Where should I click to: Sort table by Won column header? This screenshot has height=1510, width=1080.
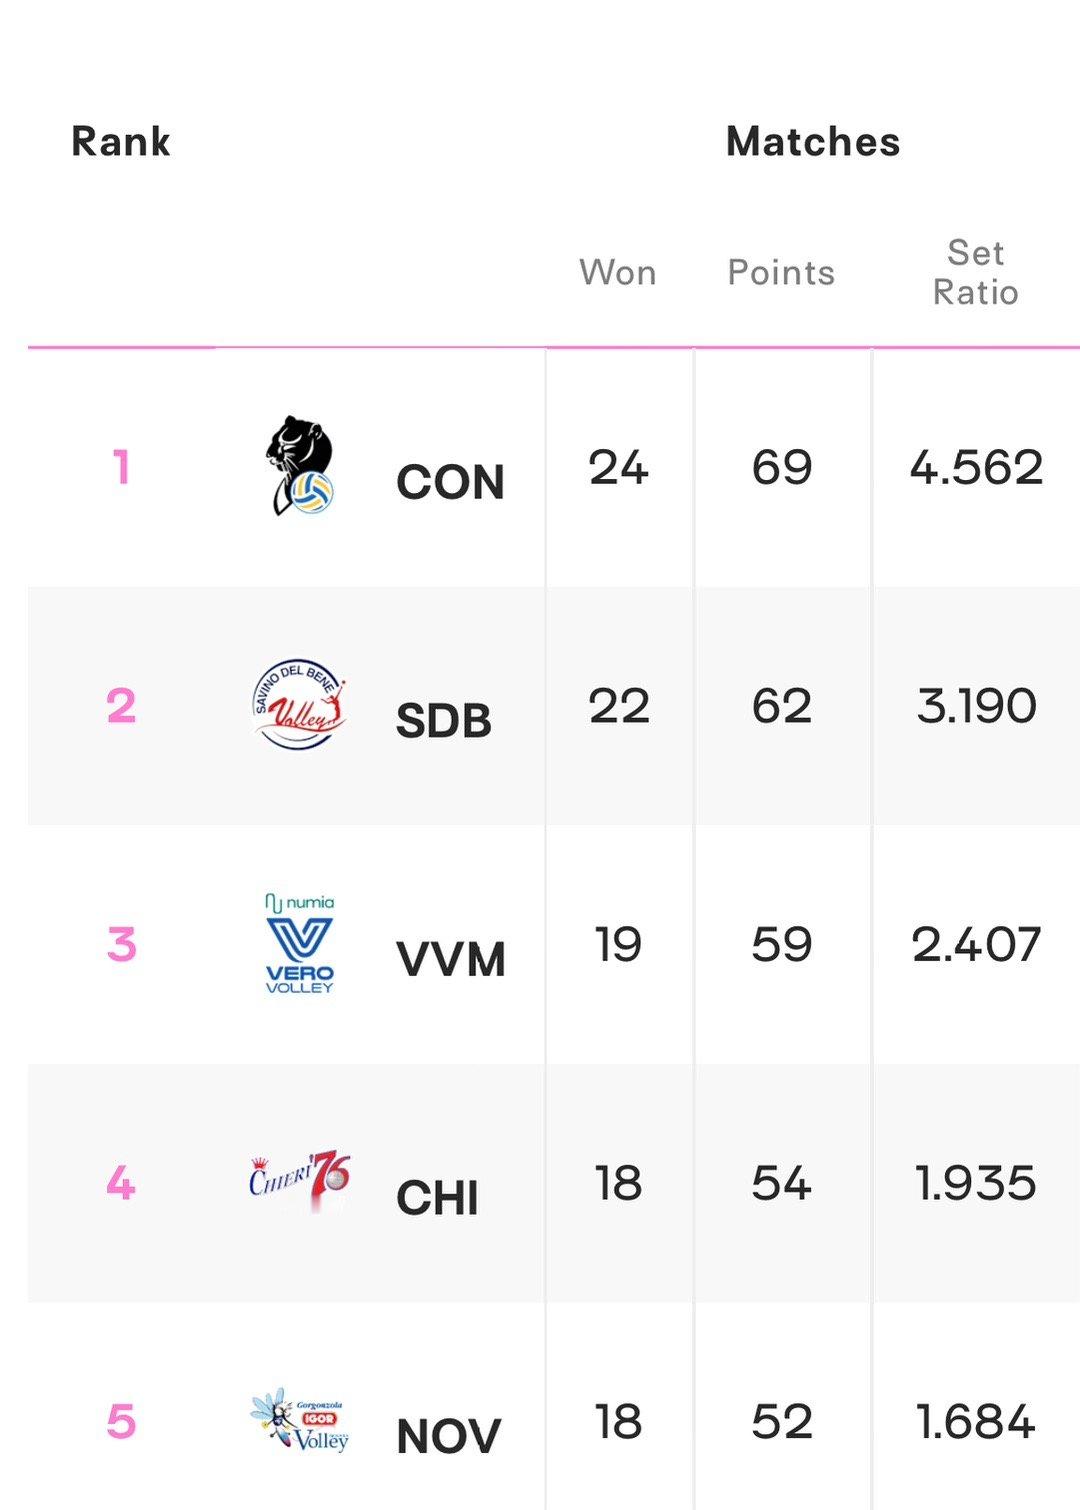pos(618,272)
